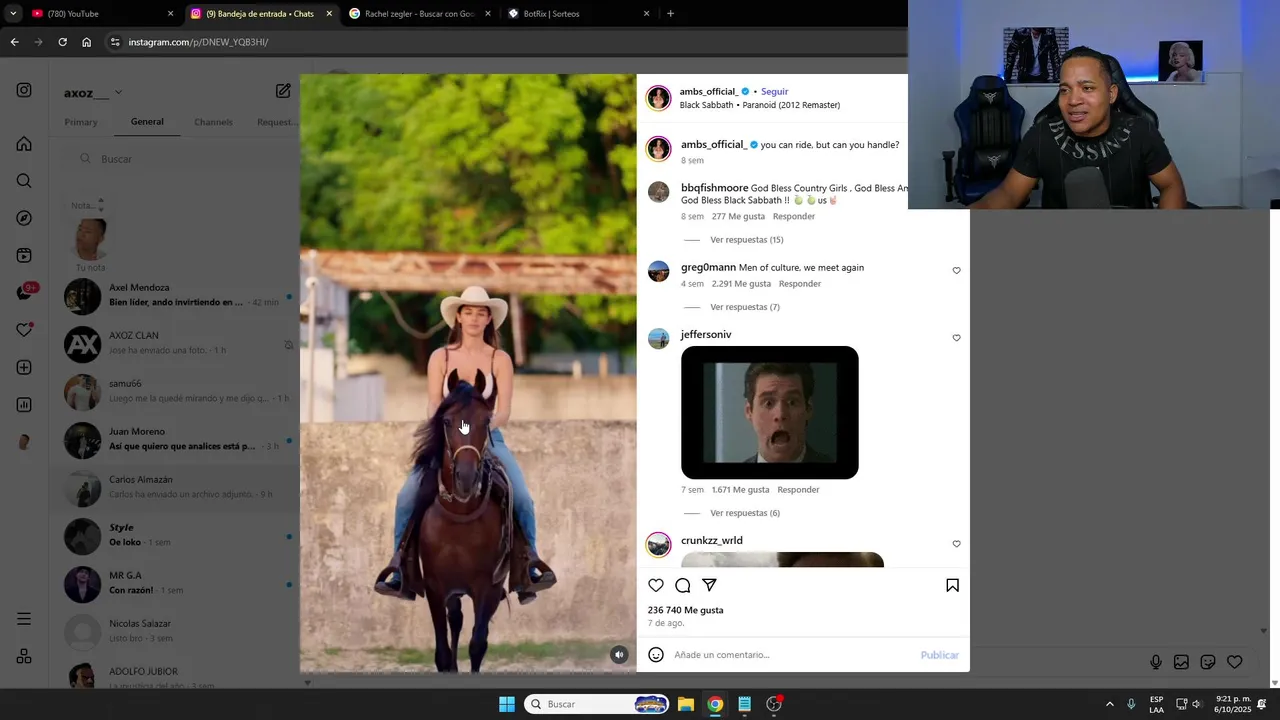The width and height of the screenshot is (1280, 720).
Task: Expand Ver respuestas (7) replies
Action: (745, 307)
